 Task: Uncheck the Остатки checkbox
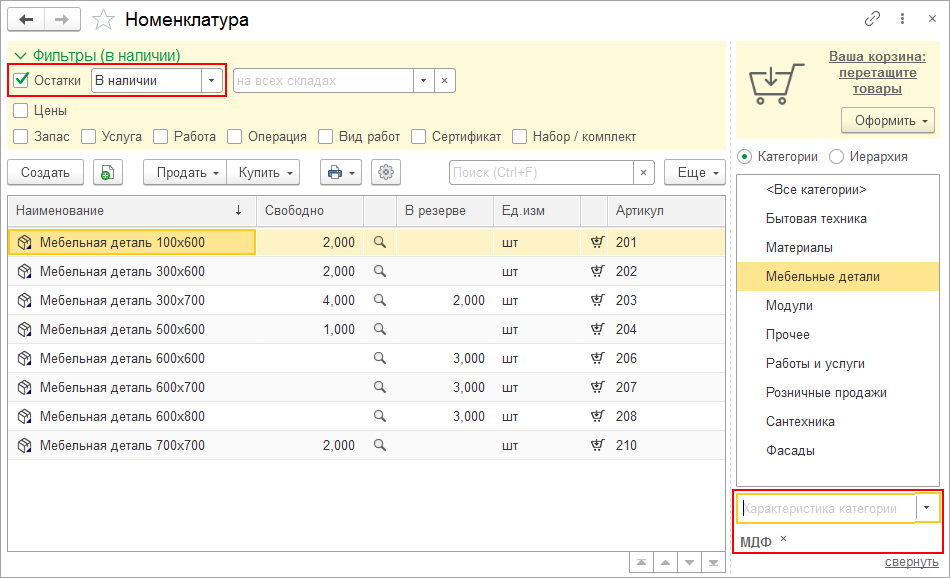pos(21,80)
